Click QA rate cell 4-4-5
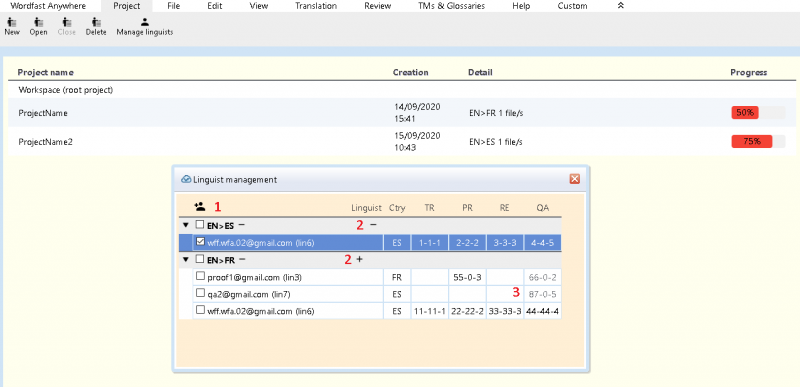This screenshot has height=387, width=800. tap(542, 243)
